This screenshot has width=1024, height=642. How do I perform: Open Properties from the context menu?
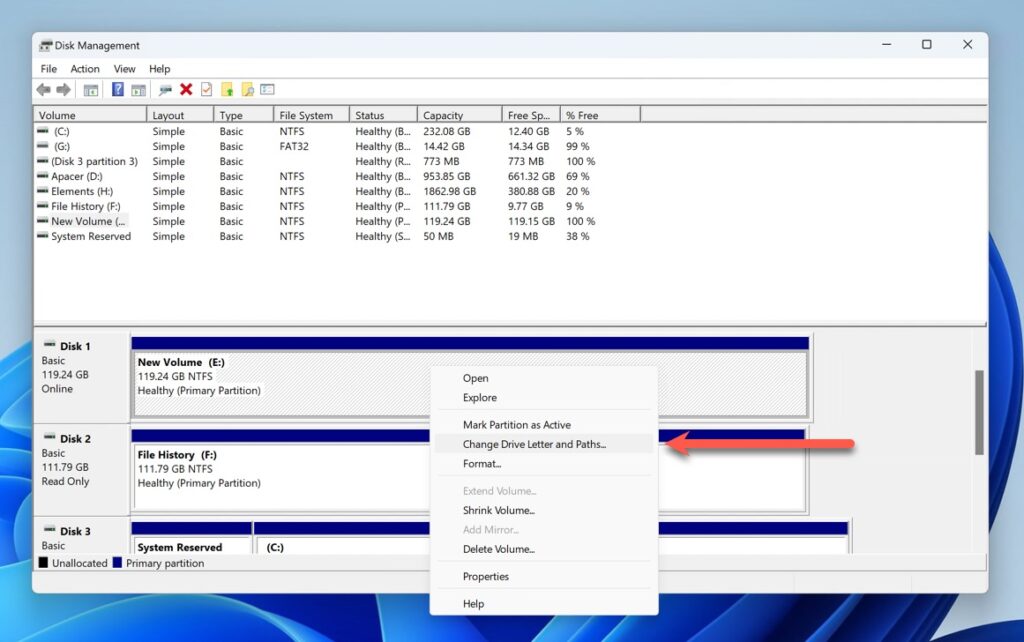click(485, 576)
